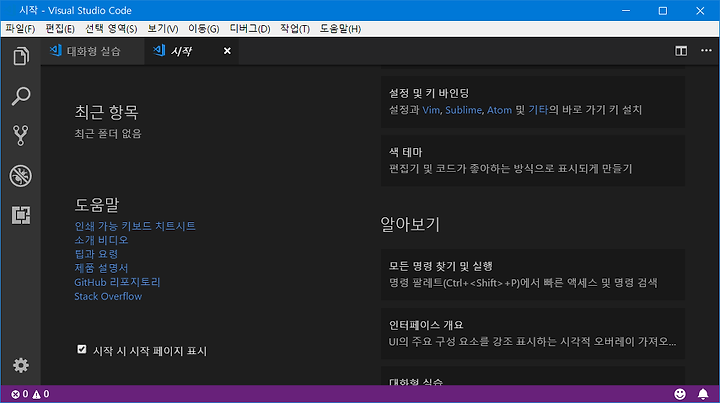Click the 기타 keybindings link
The height and width of the screenshot is (403, 720).
(x=538, y=110)
